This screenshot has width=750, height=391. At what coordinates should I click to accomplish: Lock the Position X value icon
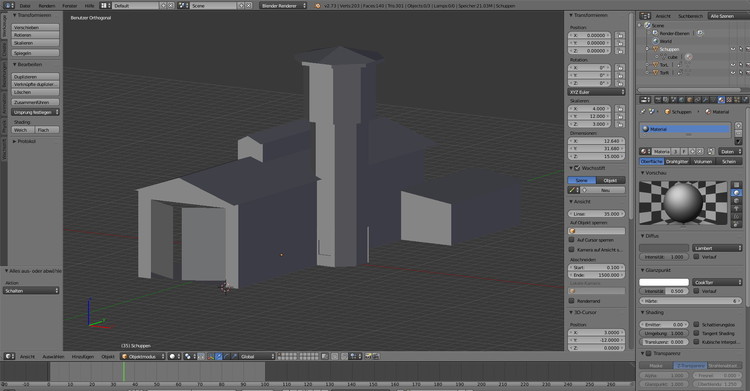pyautogui.click(x=620, y=35)
